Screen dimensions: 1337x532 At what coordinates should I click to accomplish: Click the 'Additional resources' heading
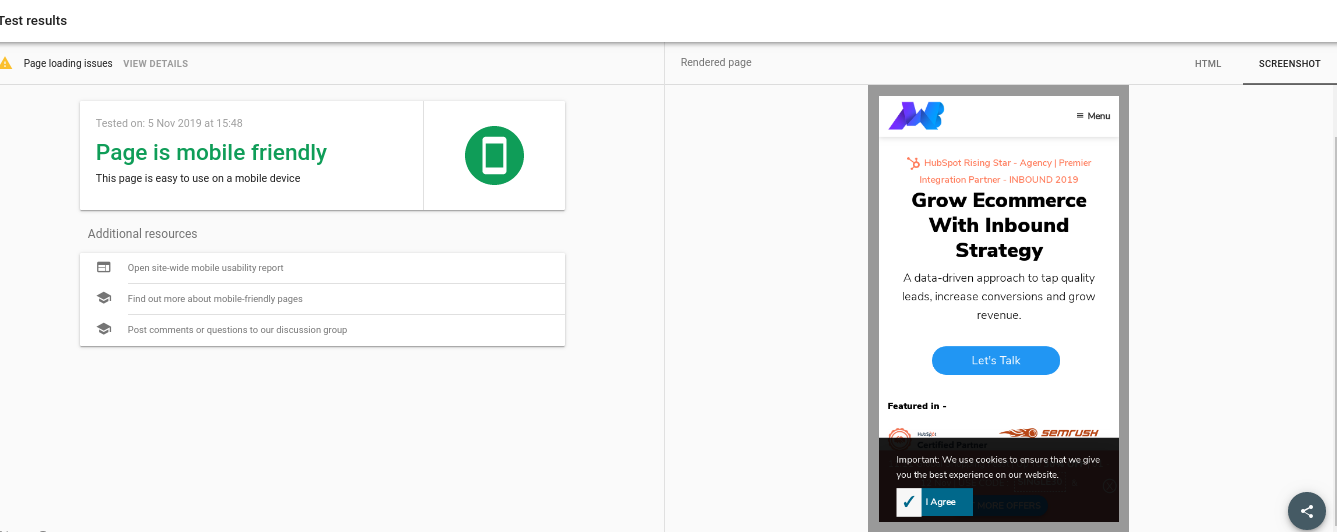142,234
